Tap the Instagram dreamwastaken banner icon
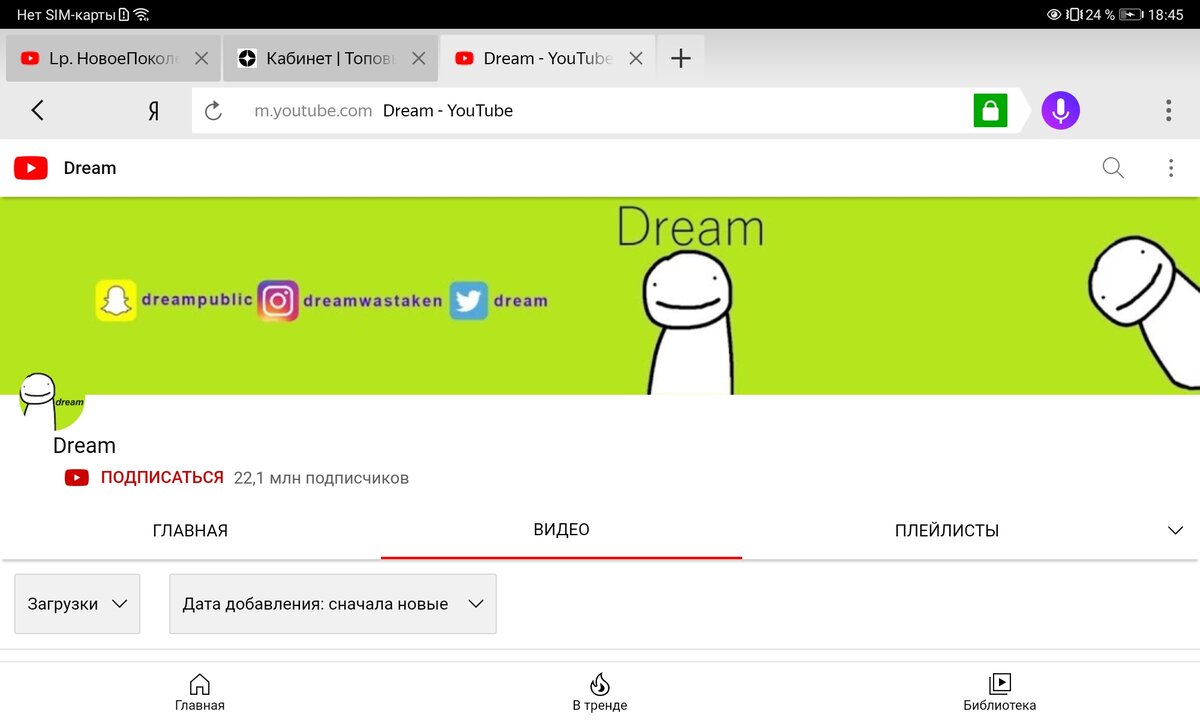 coord(278,301)
